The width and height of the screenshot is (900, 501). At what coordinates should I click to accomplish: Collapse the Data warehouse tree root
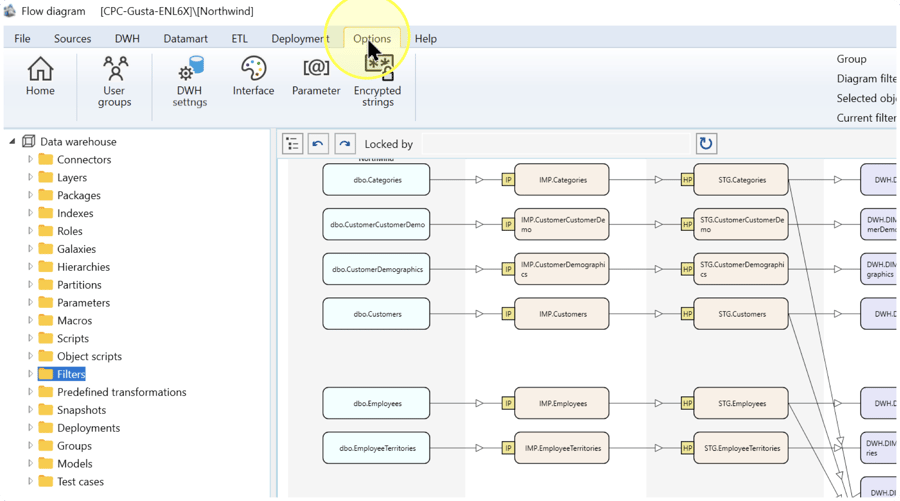12,141
